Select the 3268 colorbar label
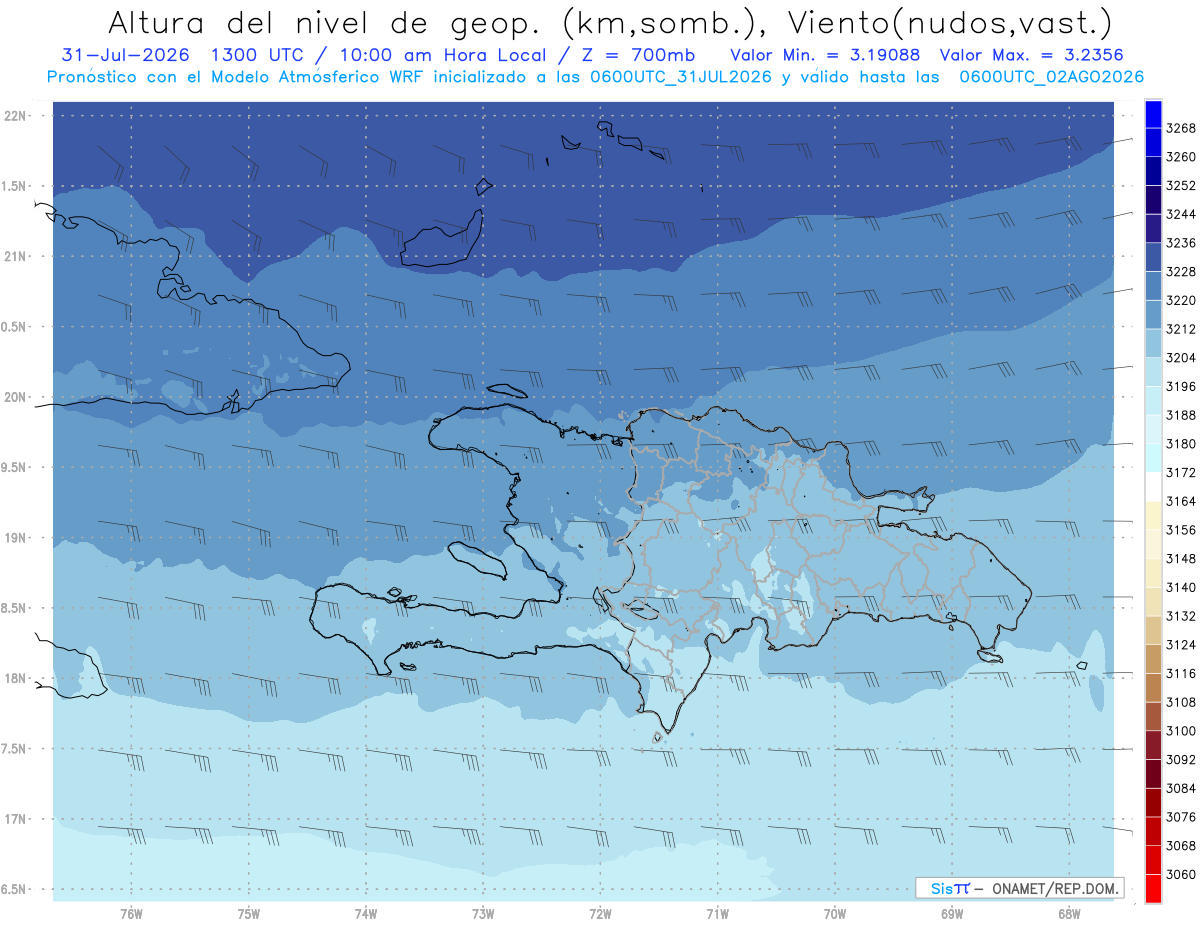 (1181, 128)
